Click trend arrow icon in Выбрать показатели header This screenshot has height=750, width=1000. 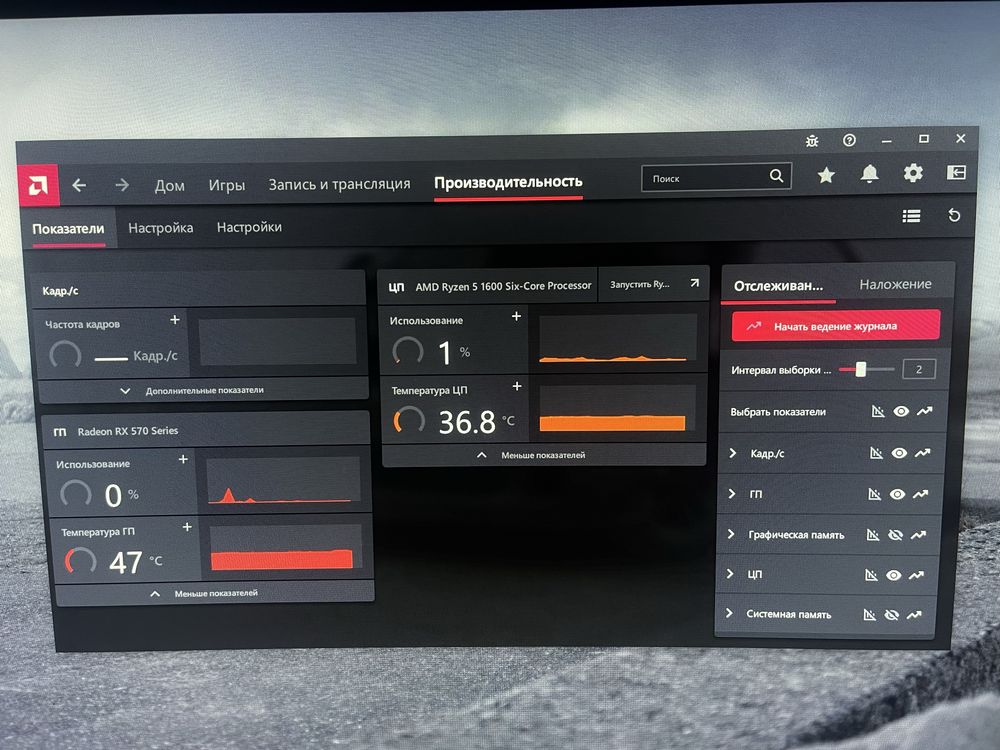click(924, 411)
